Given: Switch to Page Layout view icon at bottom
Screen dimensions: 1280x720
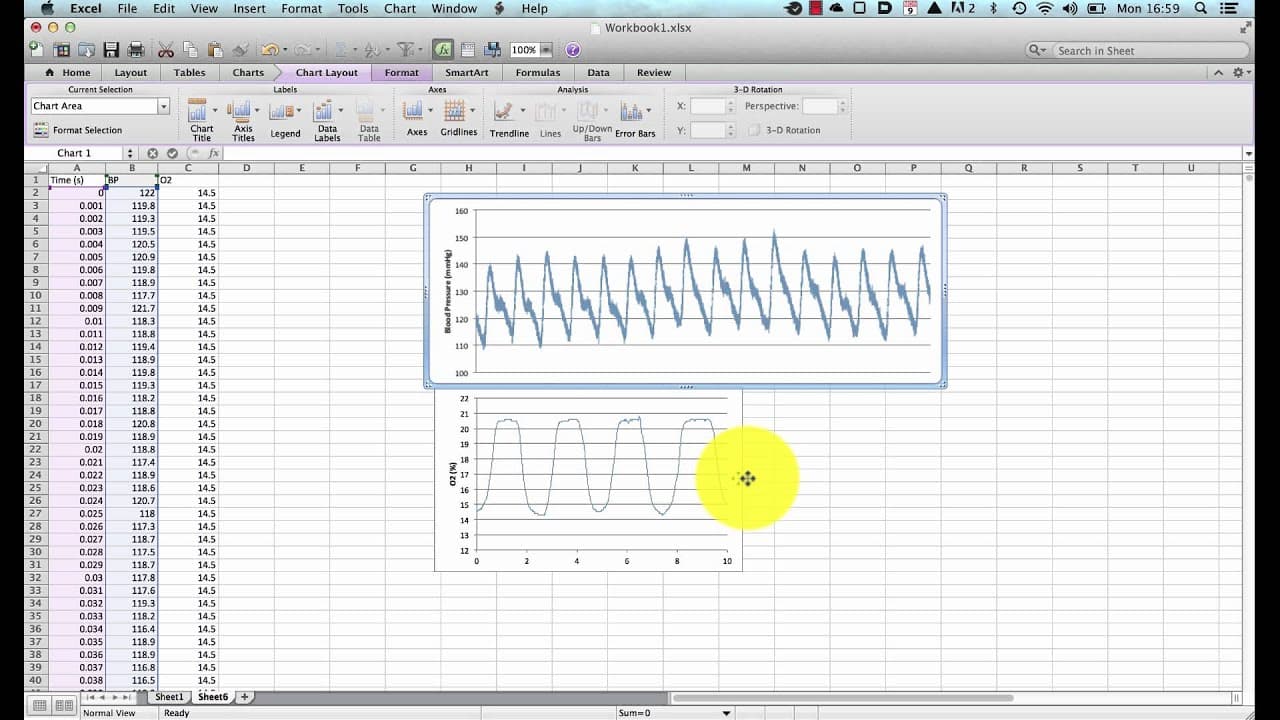Looking at the screenshot, I should 64,706.
